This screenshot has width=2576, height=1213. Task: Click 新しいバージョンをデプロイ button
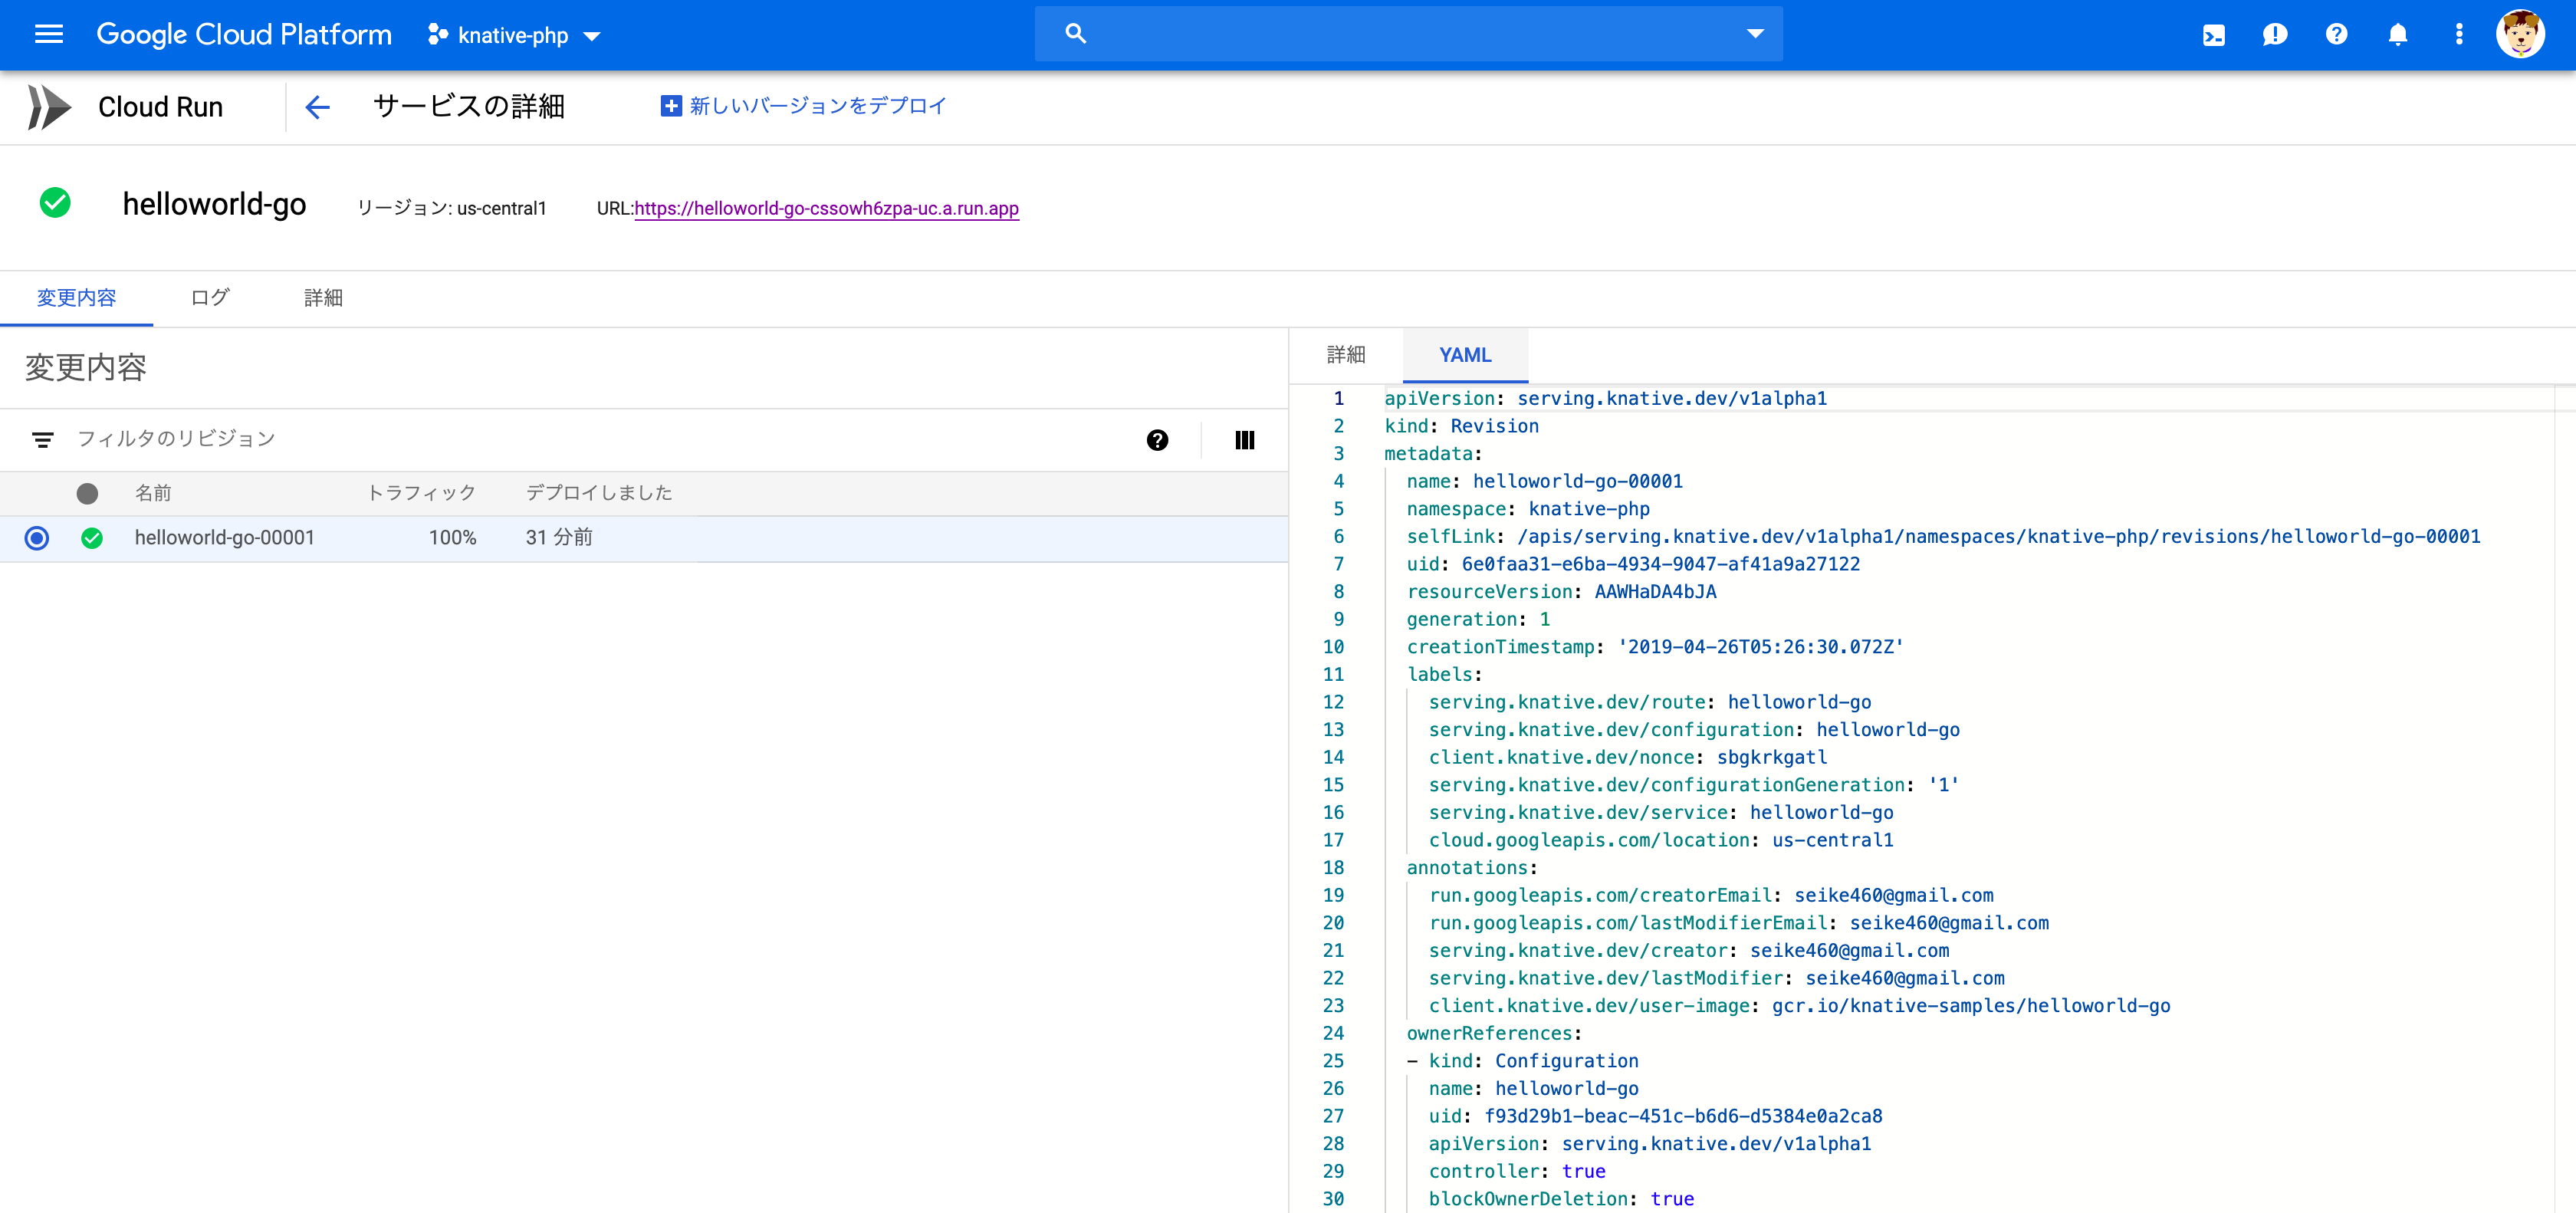(803, 105)
